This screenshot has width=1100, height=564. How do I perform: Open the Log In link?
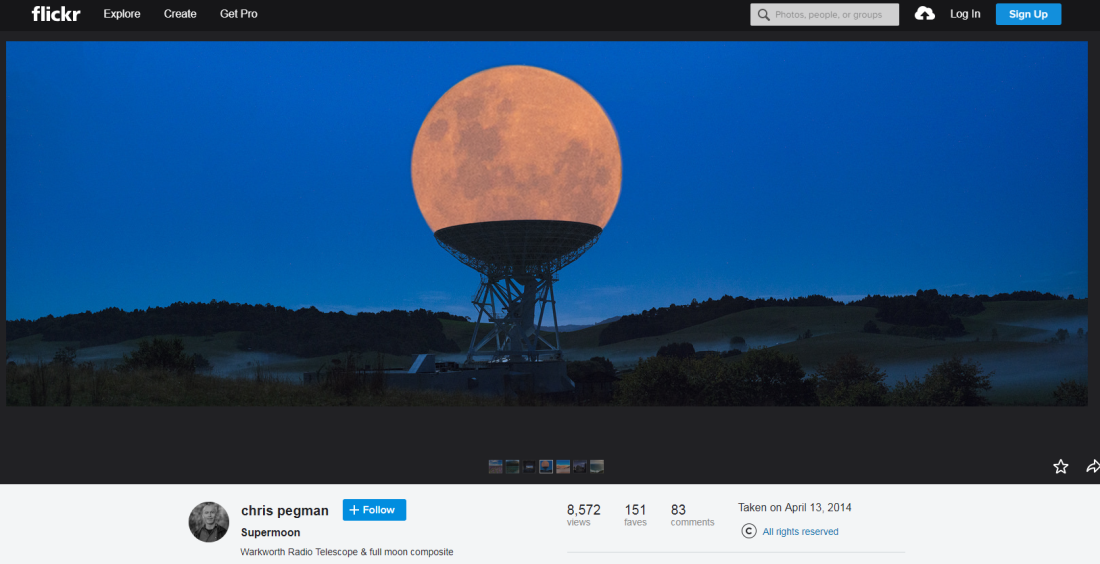(x=965, y=14)
